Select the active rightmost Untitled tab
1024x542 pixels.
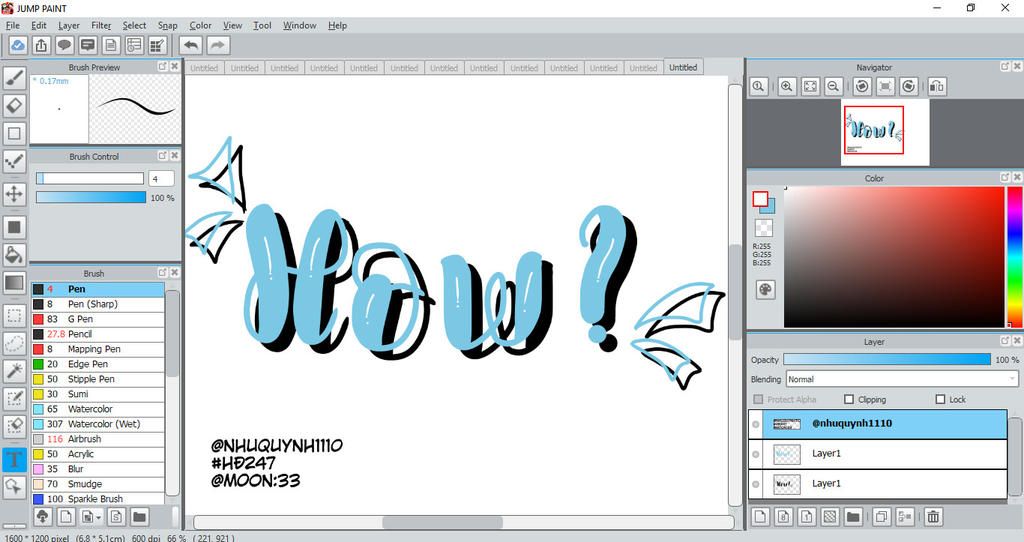click(683, 67)
